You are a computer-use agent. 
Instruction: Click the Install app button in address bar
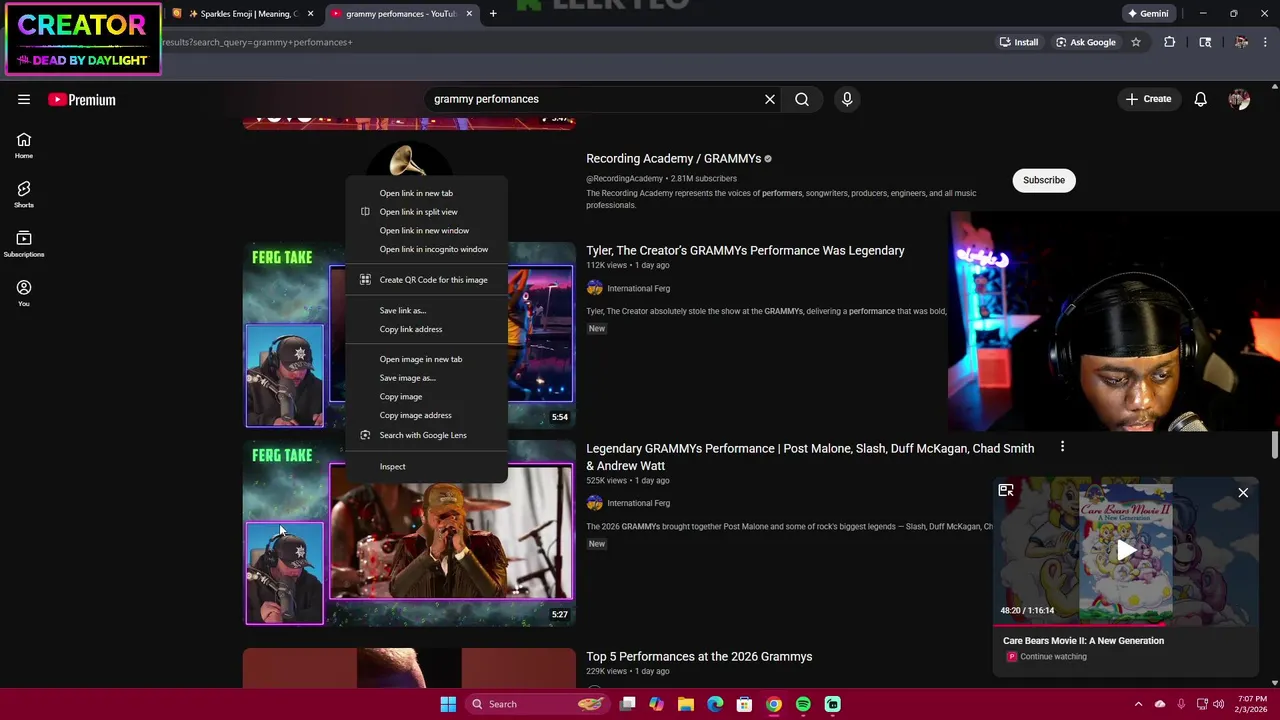pyautogui.click(x=1019, y=42)
